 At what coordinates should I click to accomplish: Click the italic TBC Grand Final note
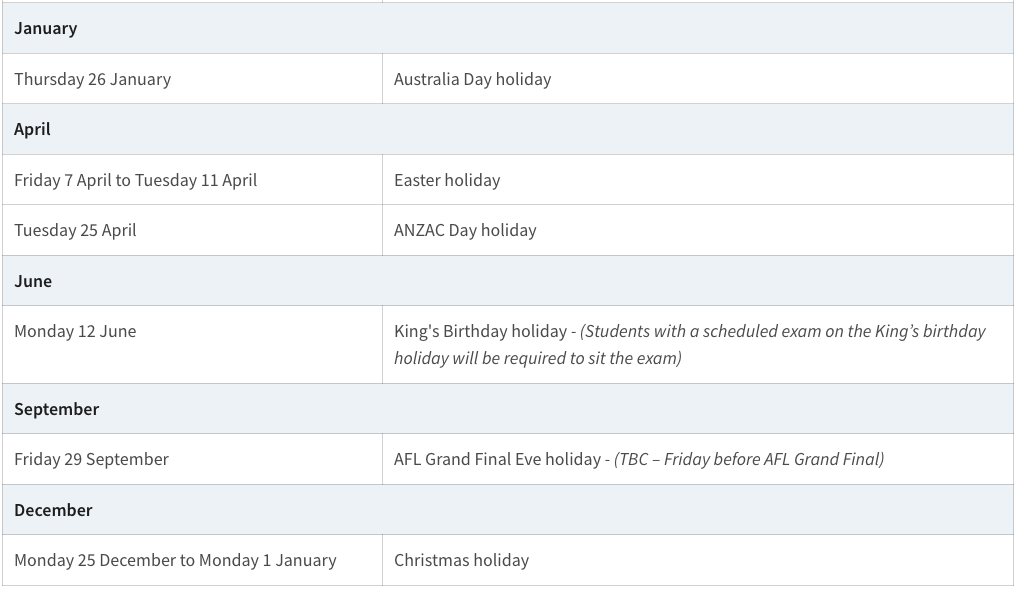(749, 459)
